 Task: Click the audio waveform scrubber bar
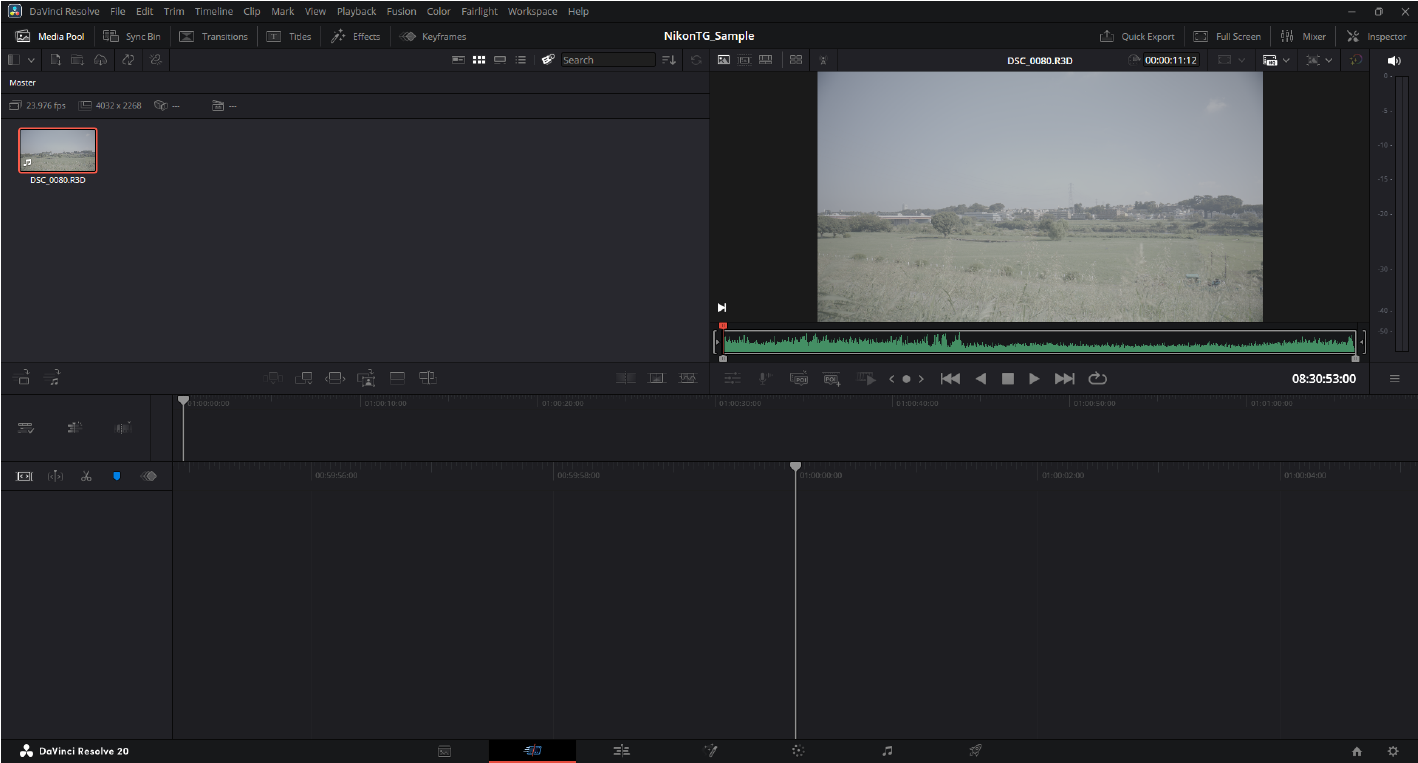(x=1037, y=342)
